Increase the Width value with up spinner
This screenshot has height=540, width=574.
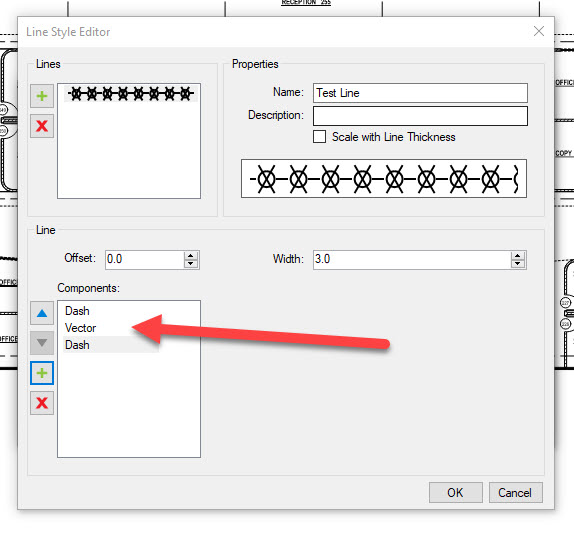click(x=517, y=256)
